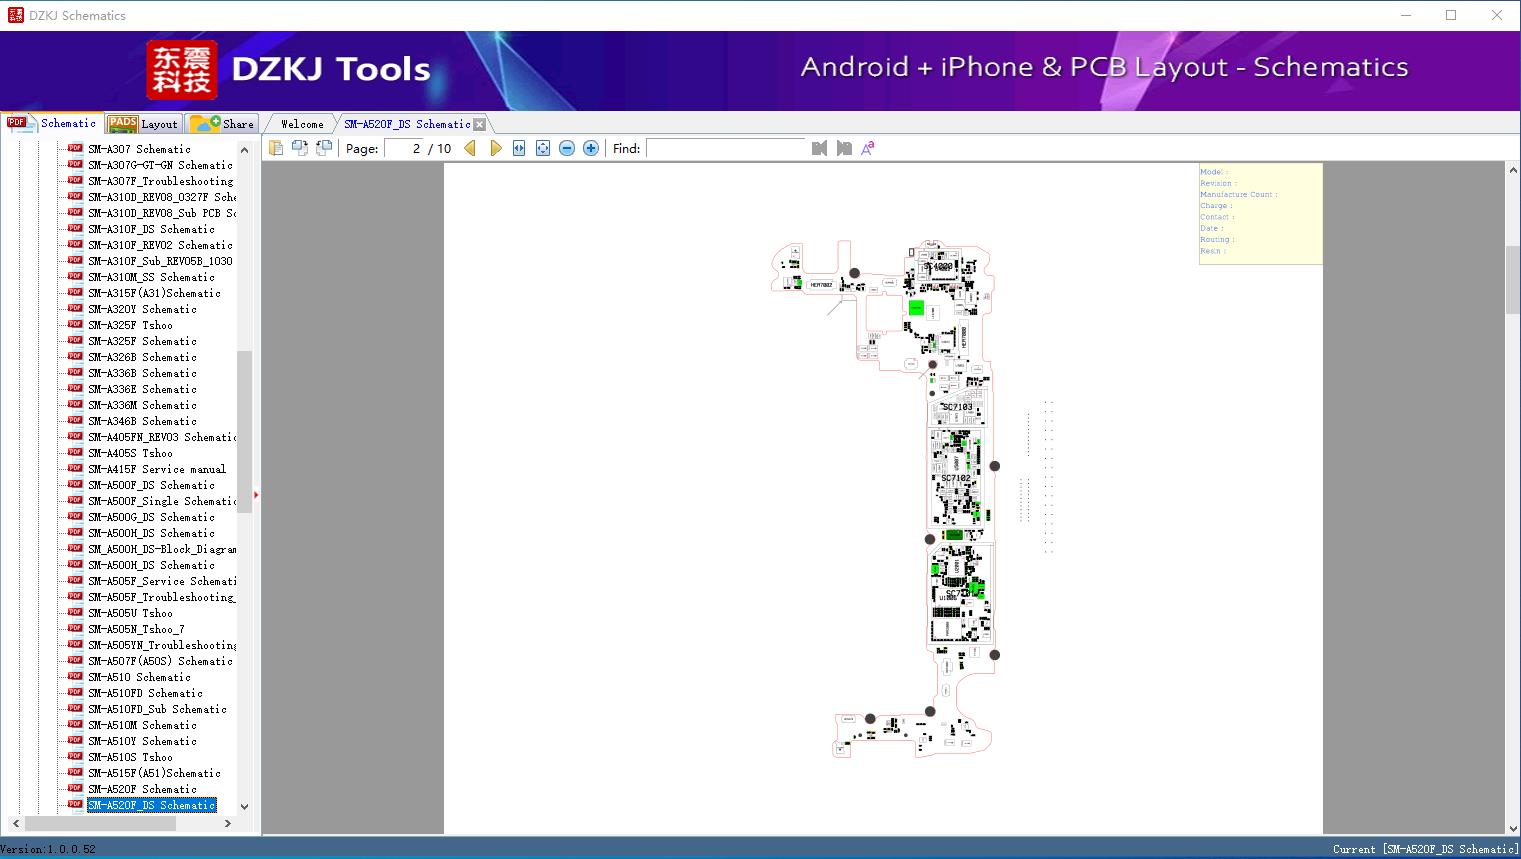Select SM-A315F(A31)Schematic entry
This screenshot has height=859, width=1521.
pyautogui.click(x=154, y=293)
